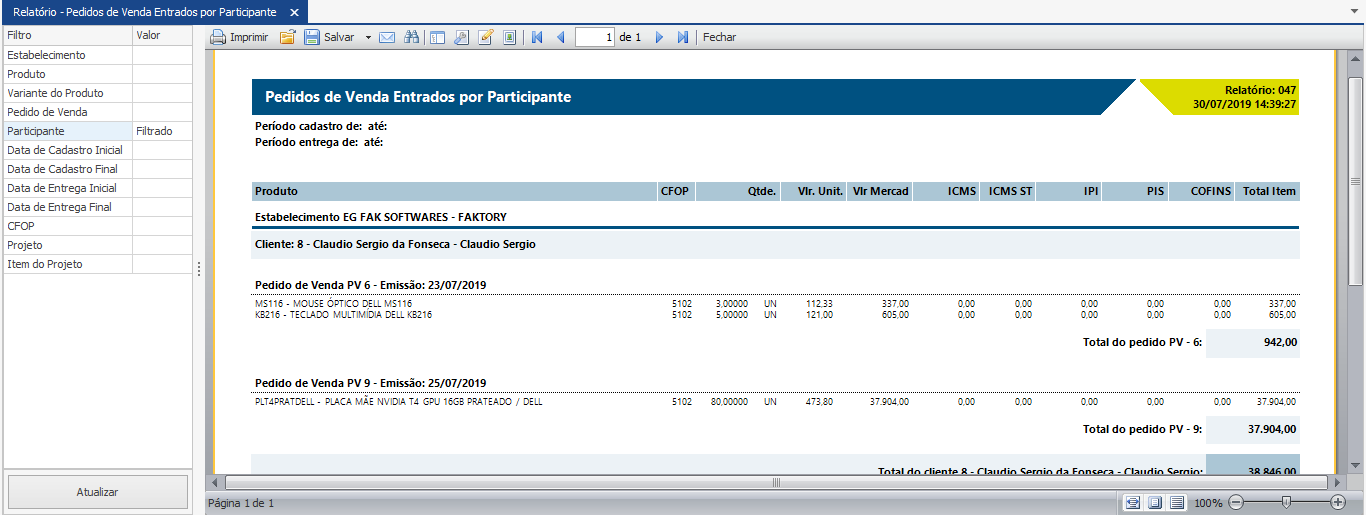Screen dimensions: 1366x515
Task: Go to next page arrow
Action: (659, 37)
